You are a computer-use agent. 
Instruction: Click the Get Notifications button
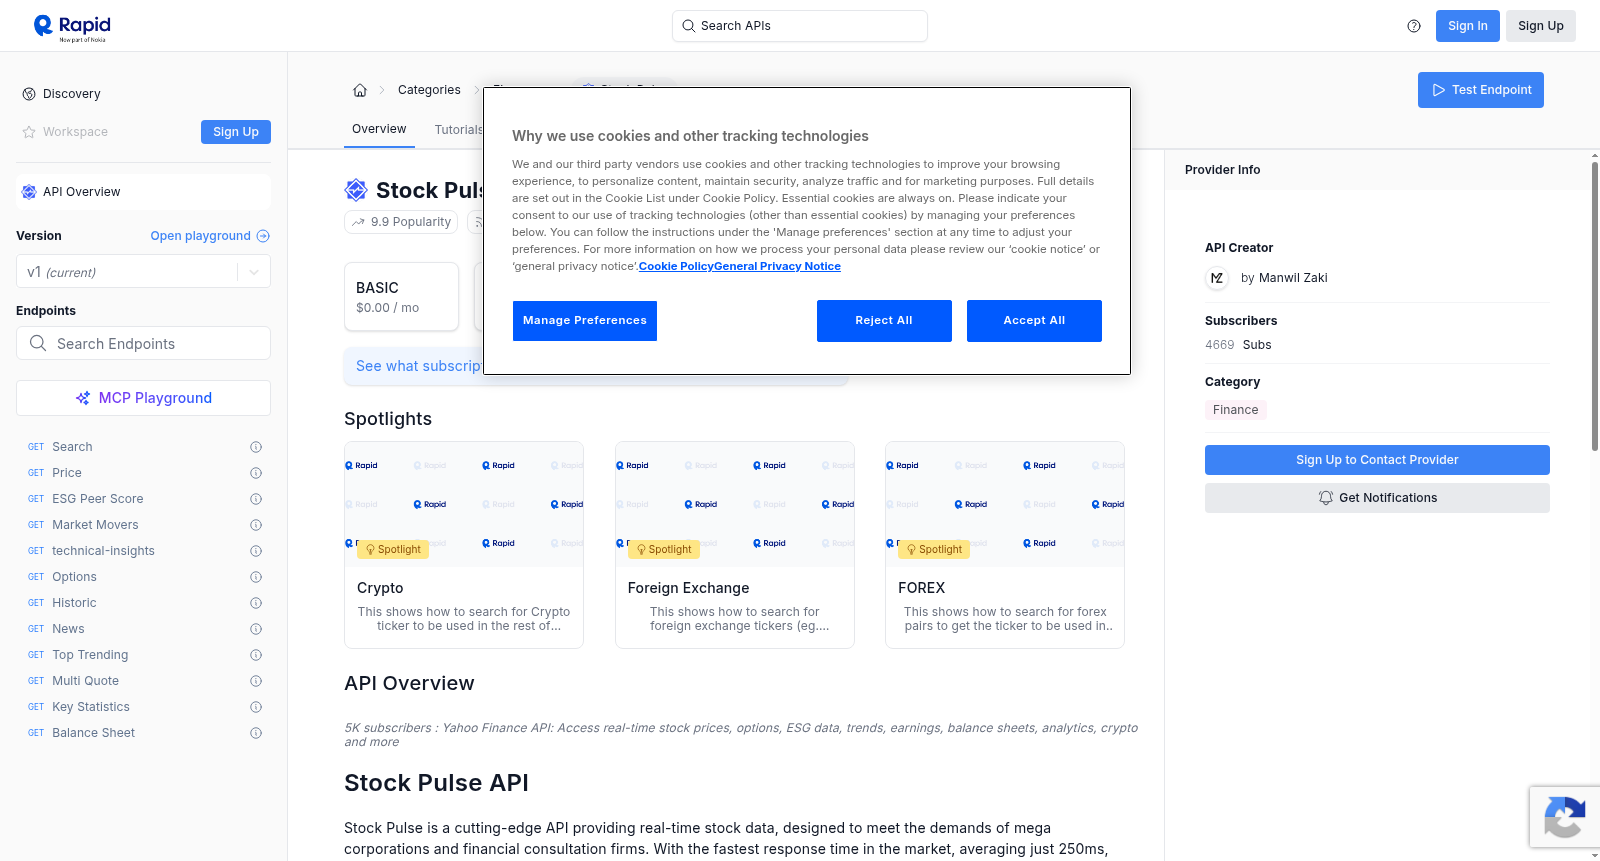(1377, 498)
